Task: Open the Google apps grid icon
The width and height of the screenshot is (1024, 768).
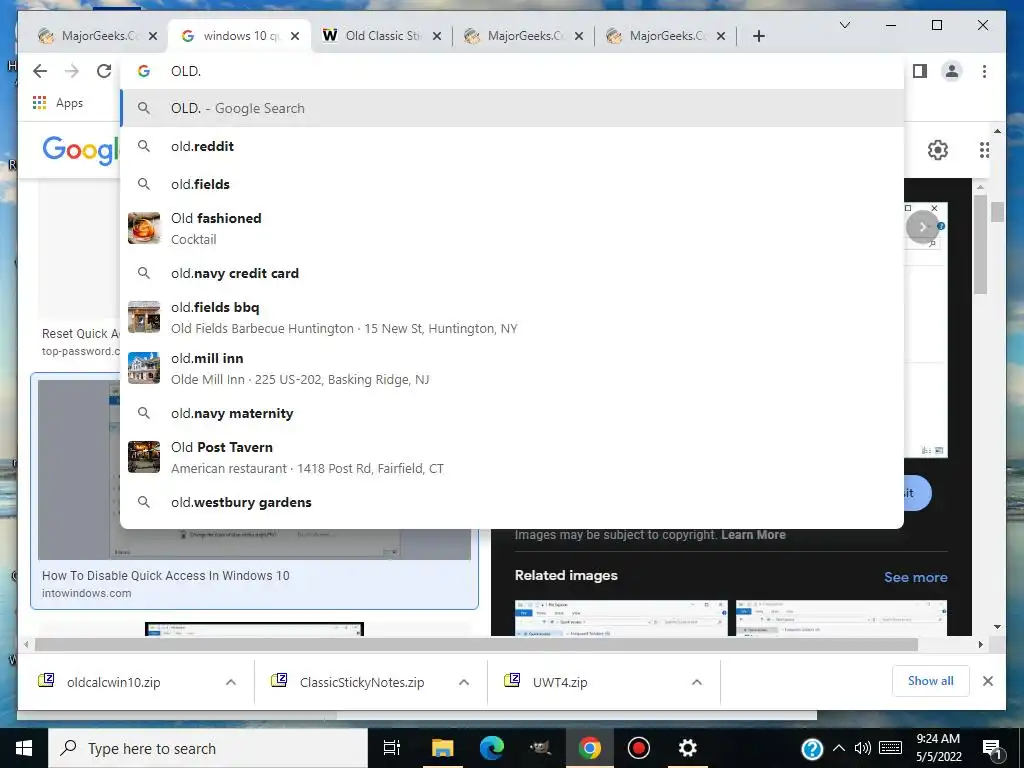Action: [984, 150]
